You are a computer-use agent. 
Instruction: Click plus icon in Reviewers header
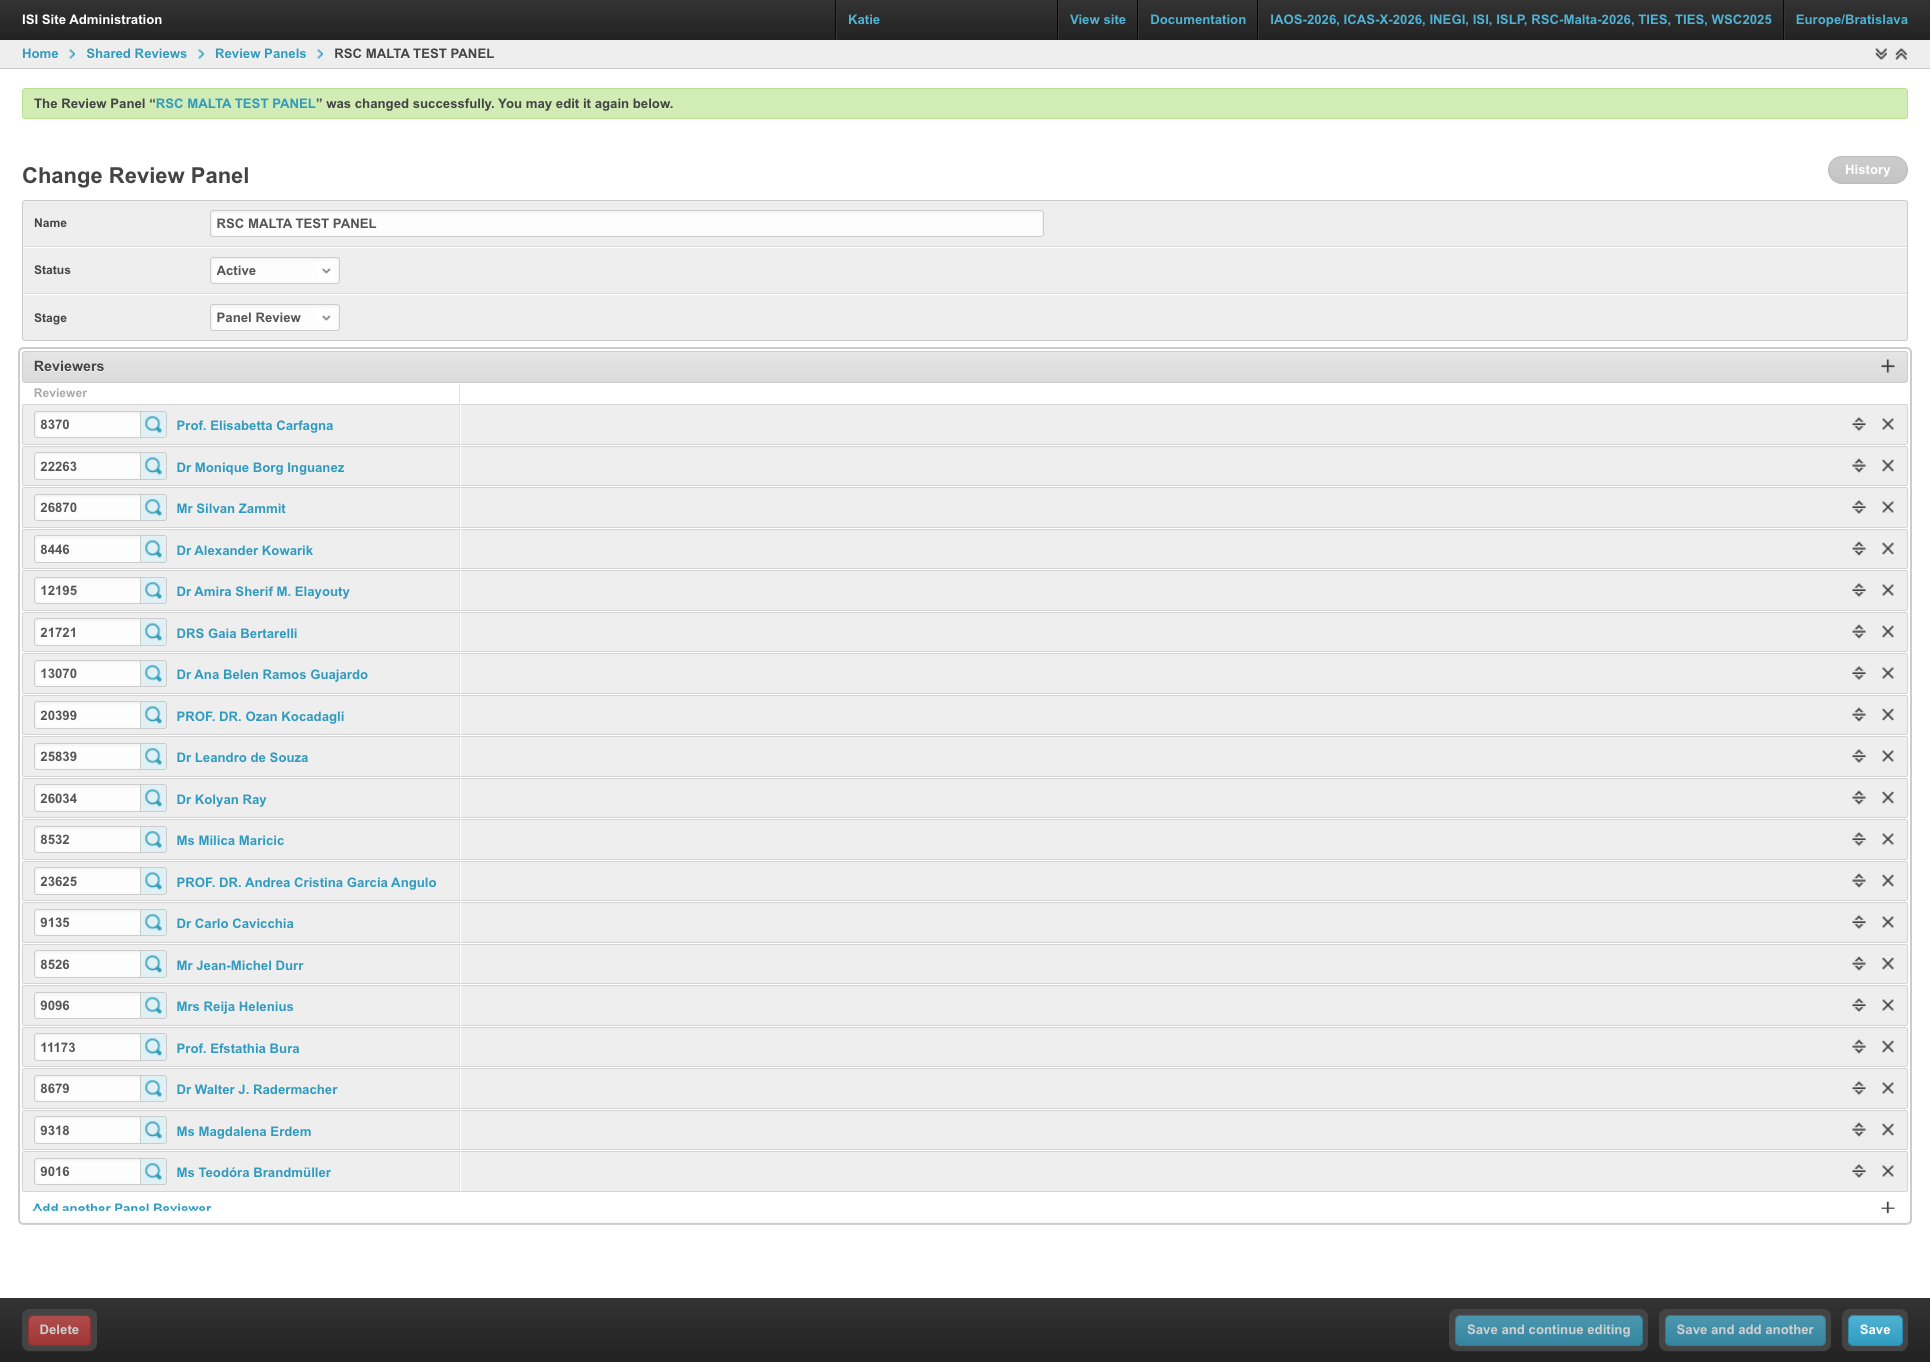tap(1888, 366)
